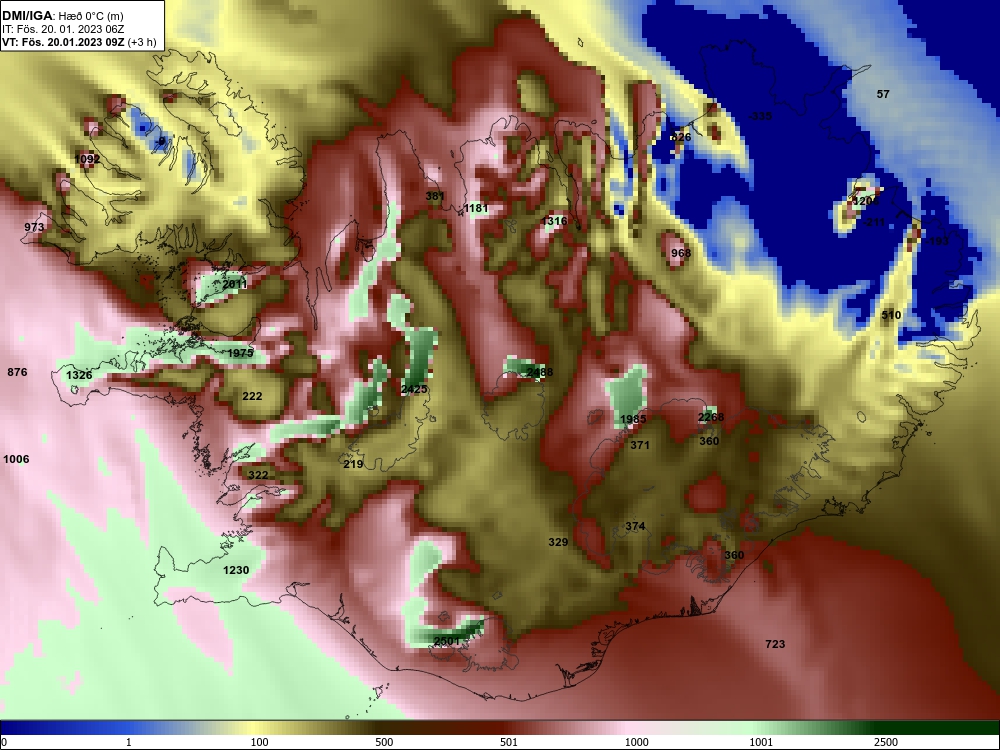Click the negative map value -193
The height and width of the screenshot is (750, 1000).
point(938,241)
